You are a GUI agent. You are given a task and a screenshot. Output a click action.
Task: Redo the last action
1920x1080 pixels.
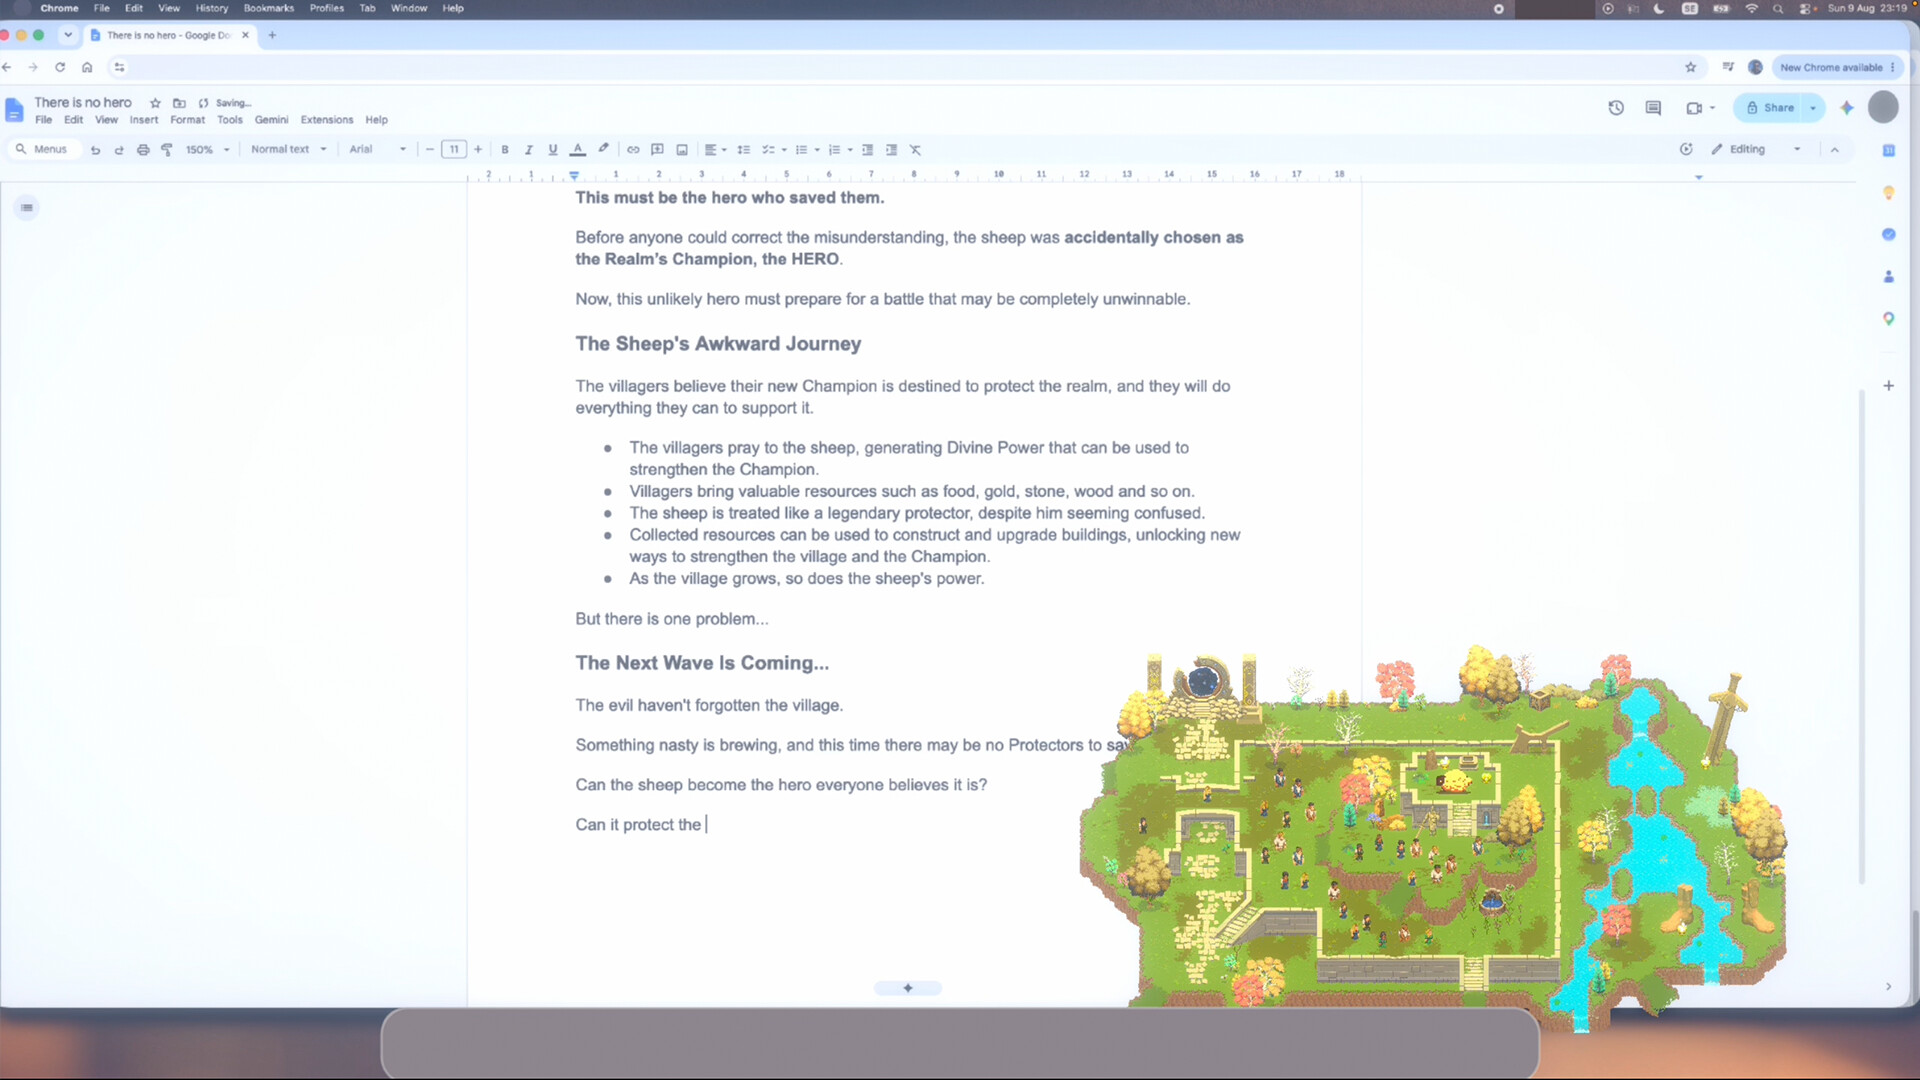(x=119, y=150)
